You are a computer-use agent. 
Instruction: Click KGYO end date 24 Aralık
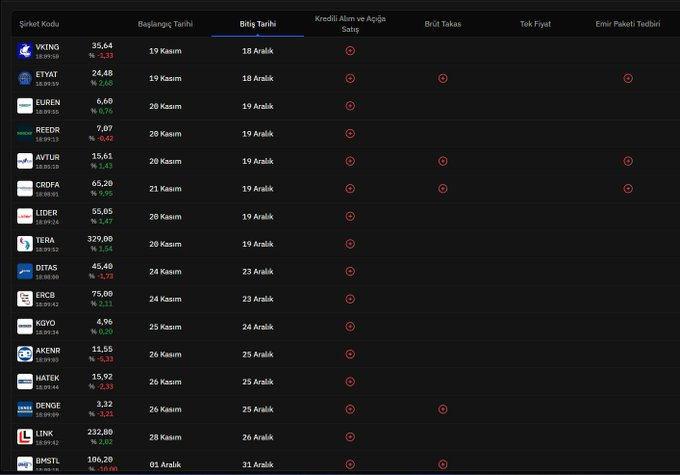(258, 327)
